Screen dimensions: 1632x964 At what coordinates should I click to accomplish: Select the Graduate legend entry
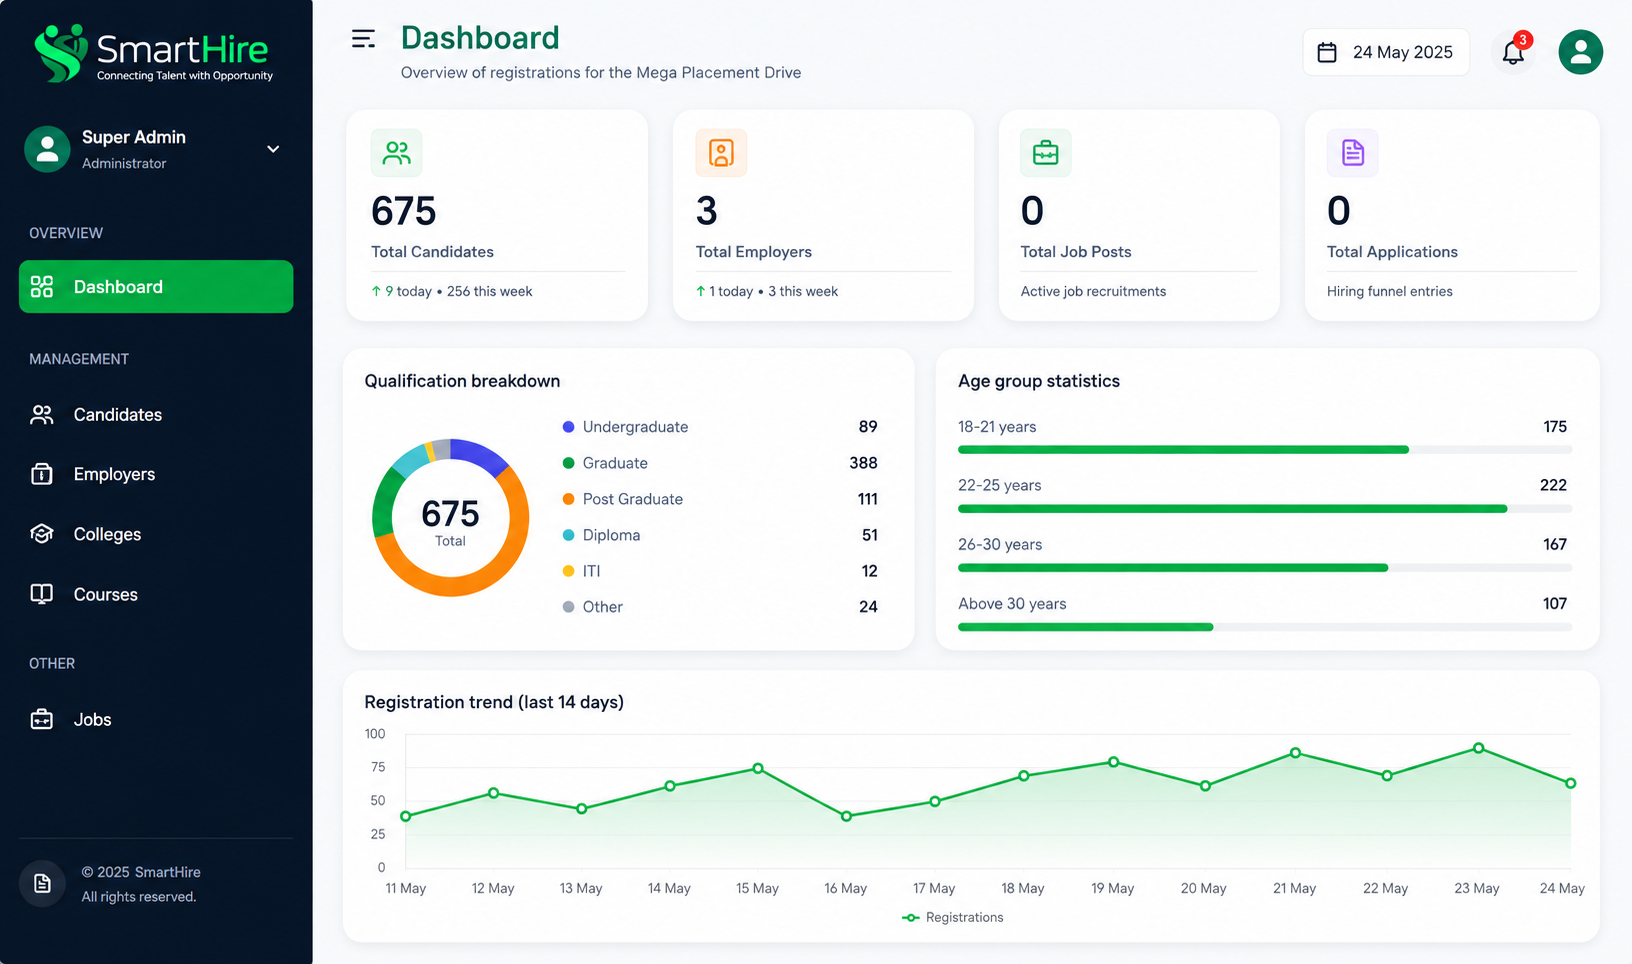(605, 463)
